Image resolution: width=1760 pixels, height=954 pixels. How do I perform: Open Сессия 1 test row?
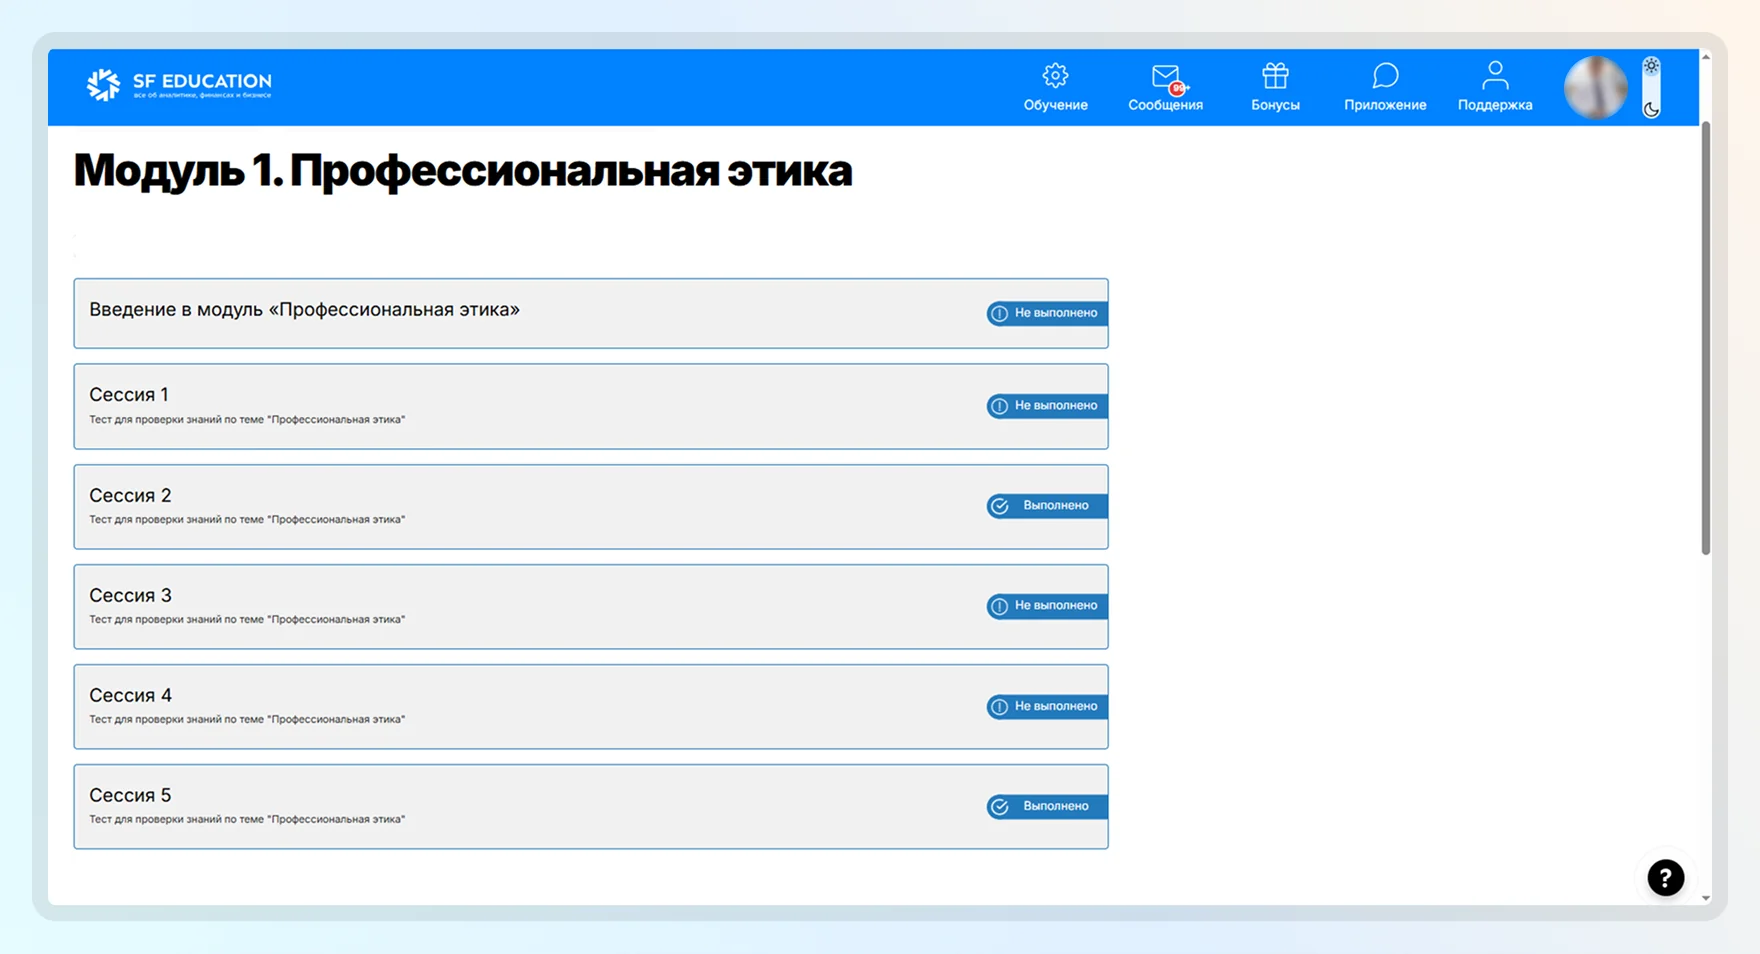[x=591, y=406]
